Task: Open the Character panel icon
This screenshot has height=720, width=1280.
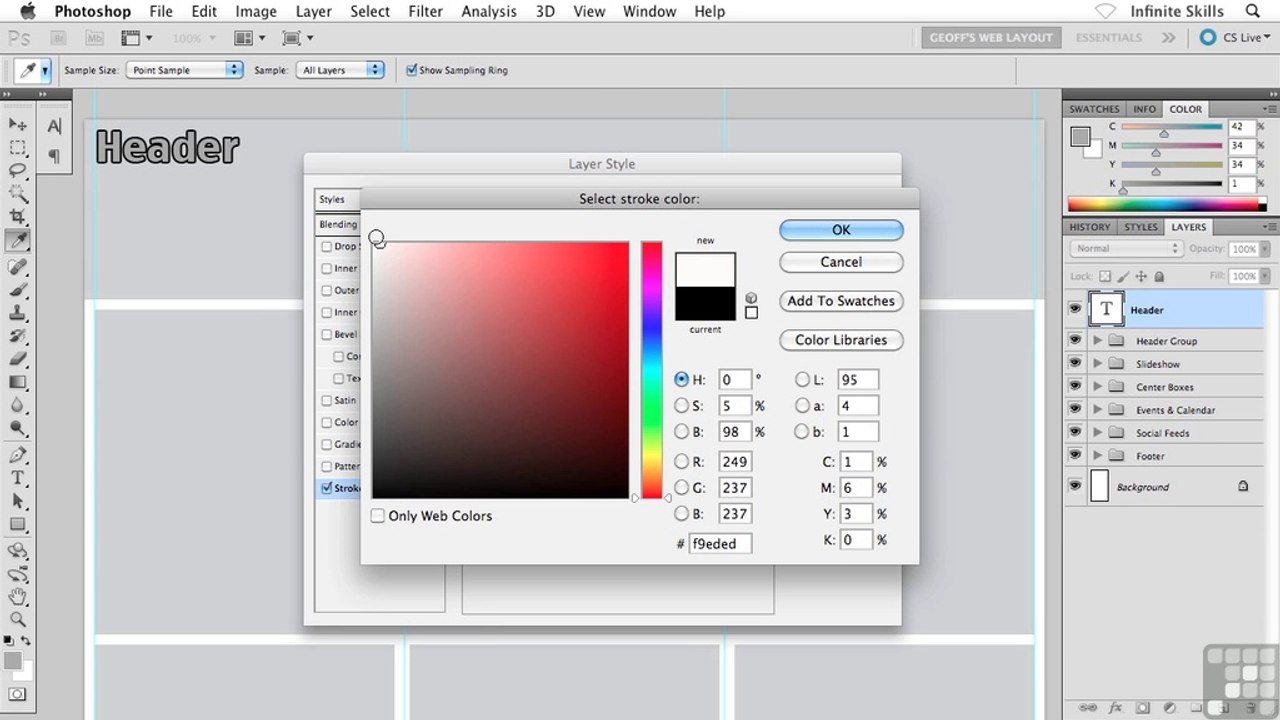Action: pyautogui.click(x=54, y=126)
